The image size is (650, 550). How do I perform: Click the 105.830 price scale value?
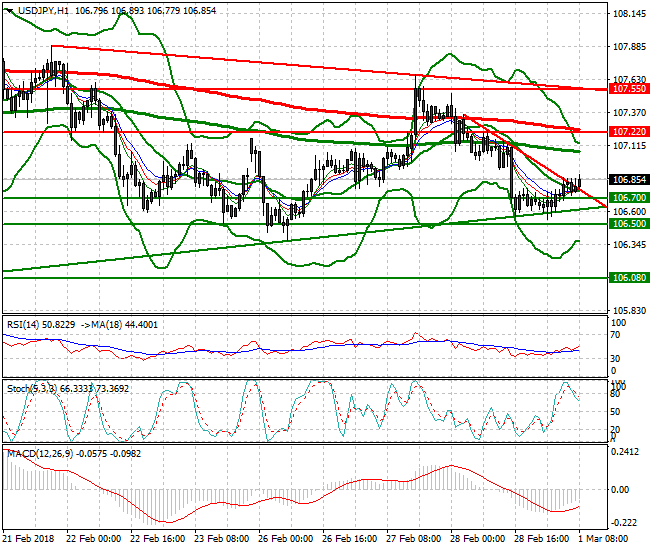point(629,310)
